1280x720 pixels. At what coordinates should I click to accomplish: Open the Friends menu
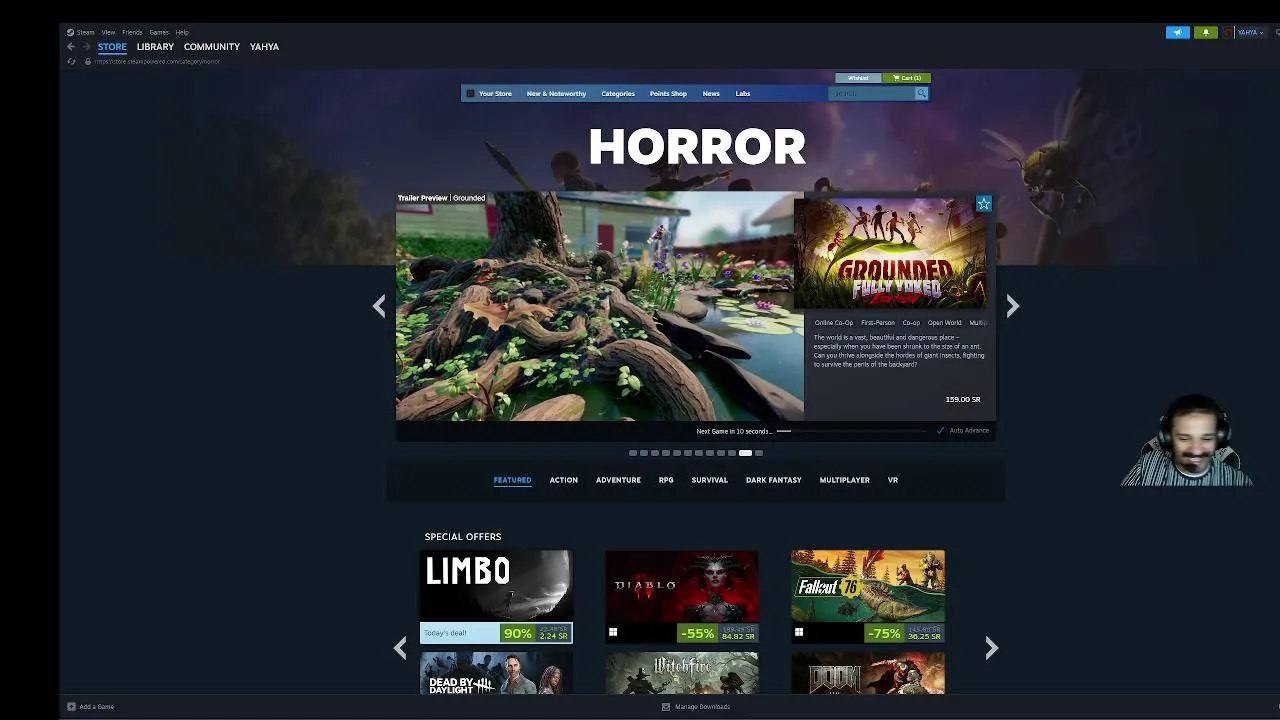coord(132,32)
